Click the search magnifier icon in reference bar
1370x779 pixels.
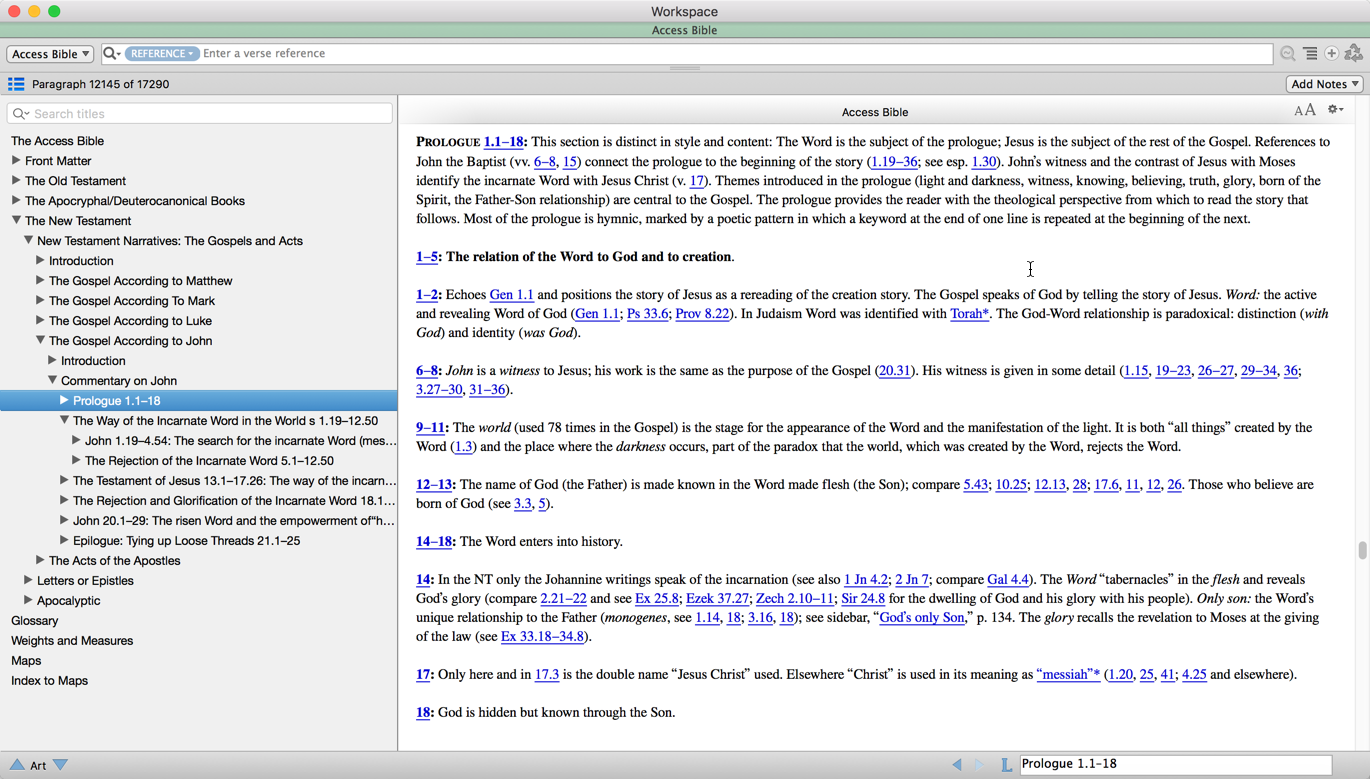[x=111, y=53]
